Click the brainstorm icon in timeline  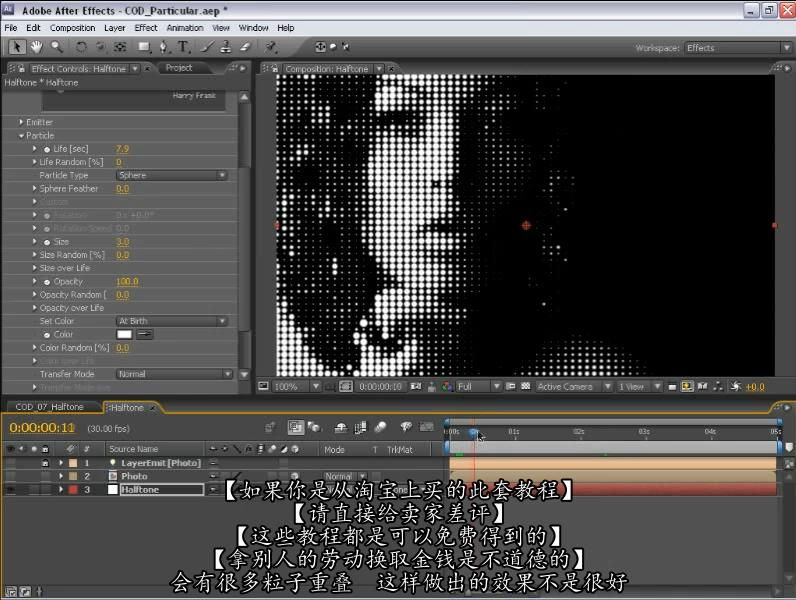tap(406, 427)
